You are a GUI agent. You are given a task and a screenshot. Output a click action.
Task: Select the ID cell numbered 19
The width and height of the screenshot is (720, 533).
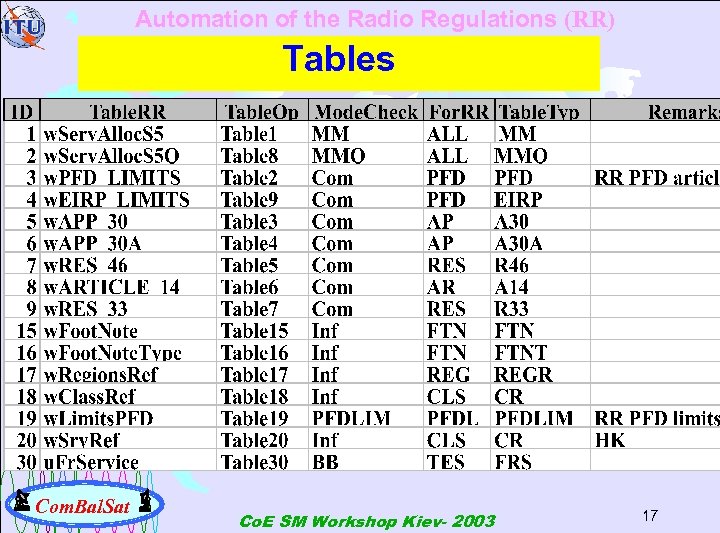pyautogui.click(x=22, y=418)
